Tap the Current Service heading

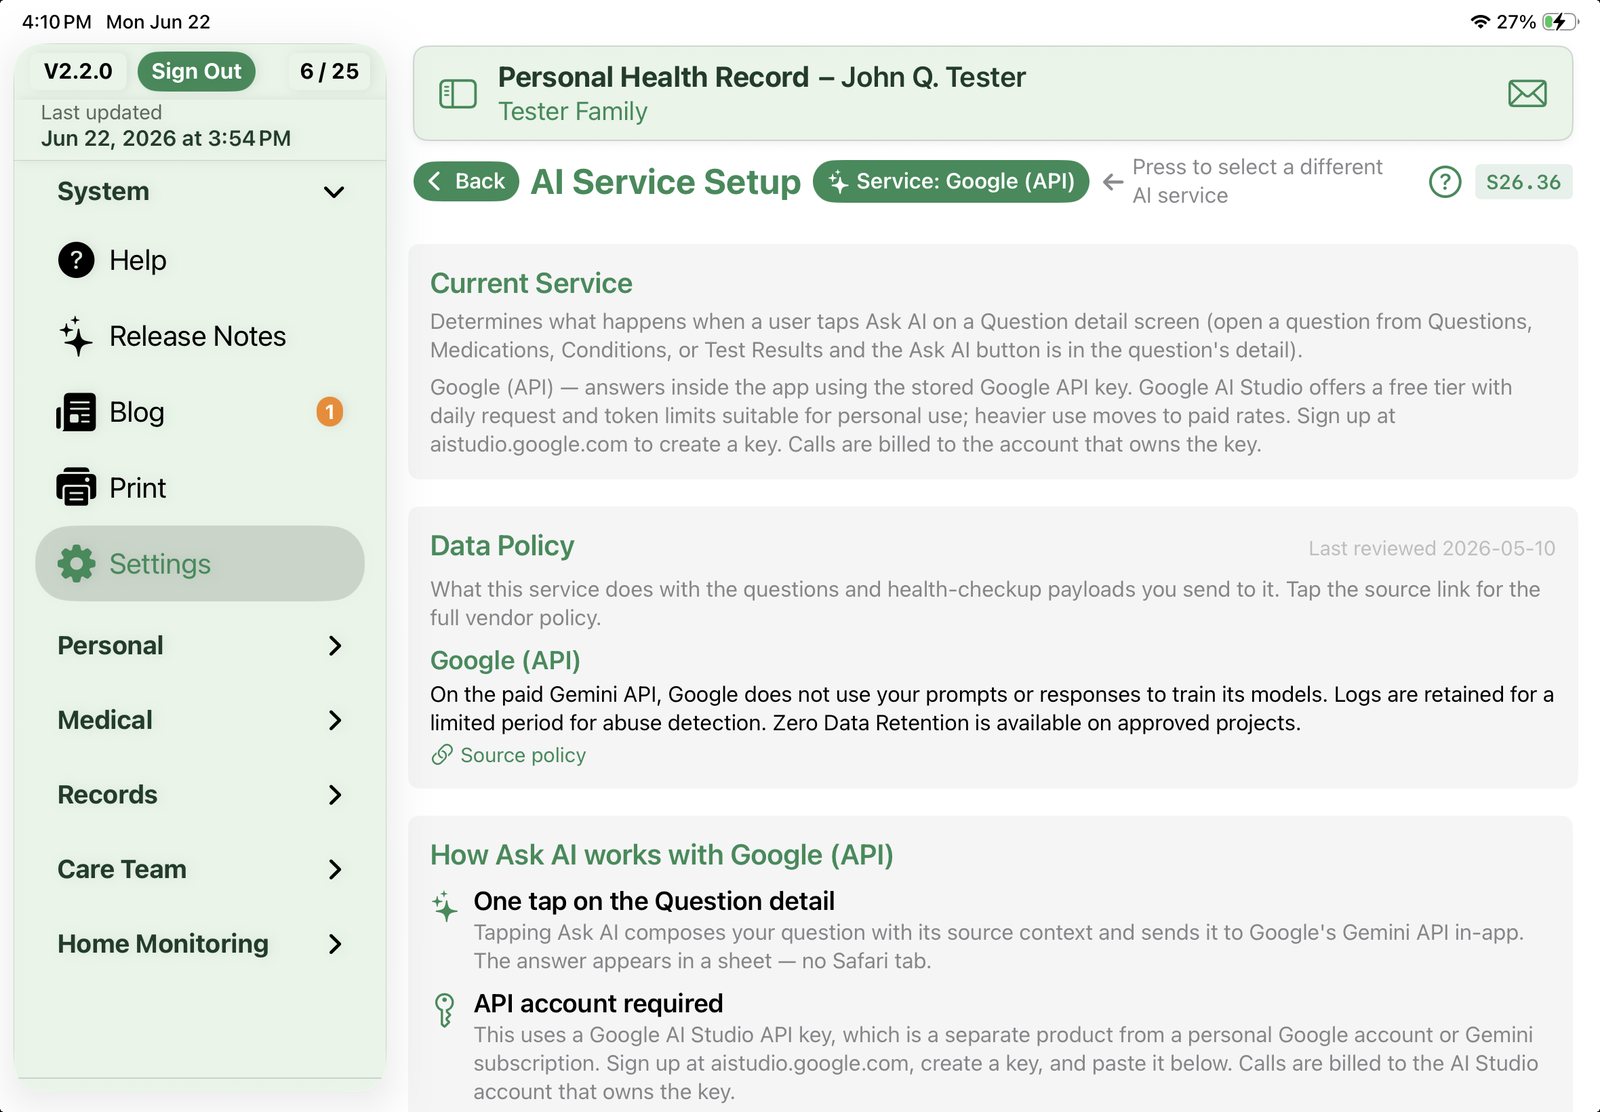pos(531,283)
